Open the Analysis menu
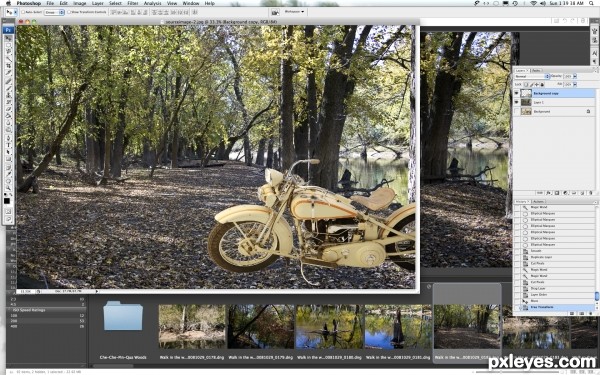600x375 pixels. tap(152, 3)
